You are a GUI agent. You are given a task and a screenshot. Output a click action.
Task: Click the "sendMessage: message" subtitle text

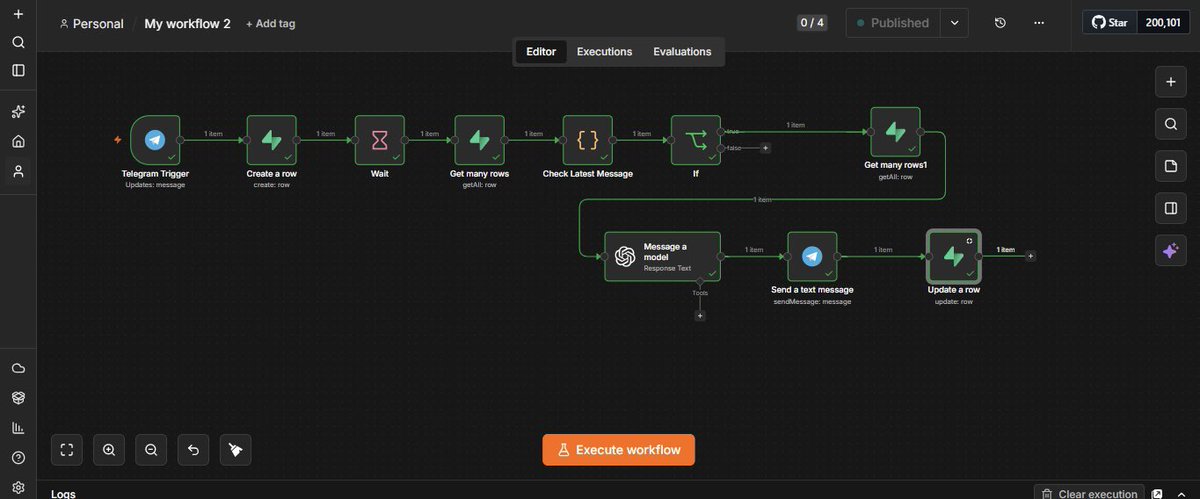(x=812, y=301)
